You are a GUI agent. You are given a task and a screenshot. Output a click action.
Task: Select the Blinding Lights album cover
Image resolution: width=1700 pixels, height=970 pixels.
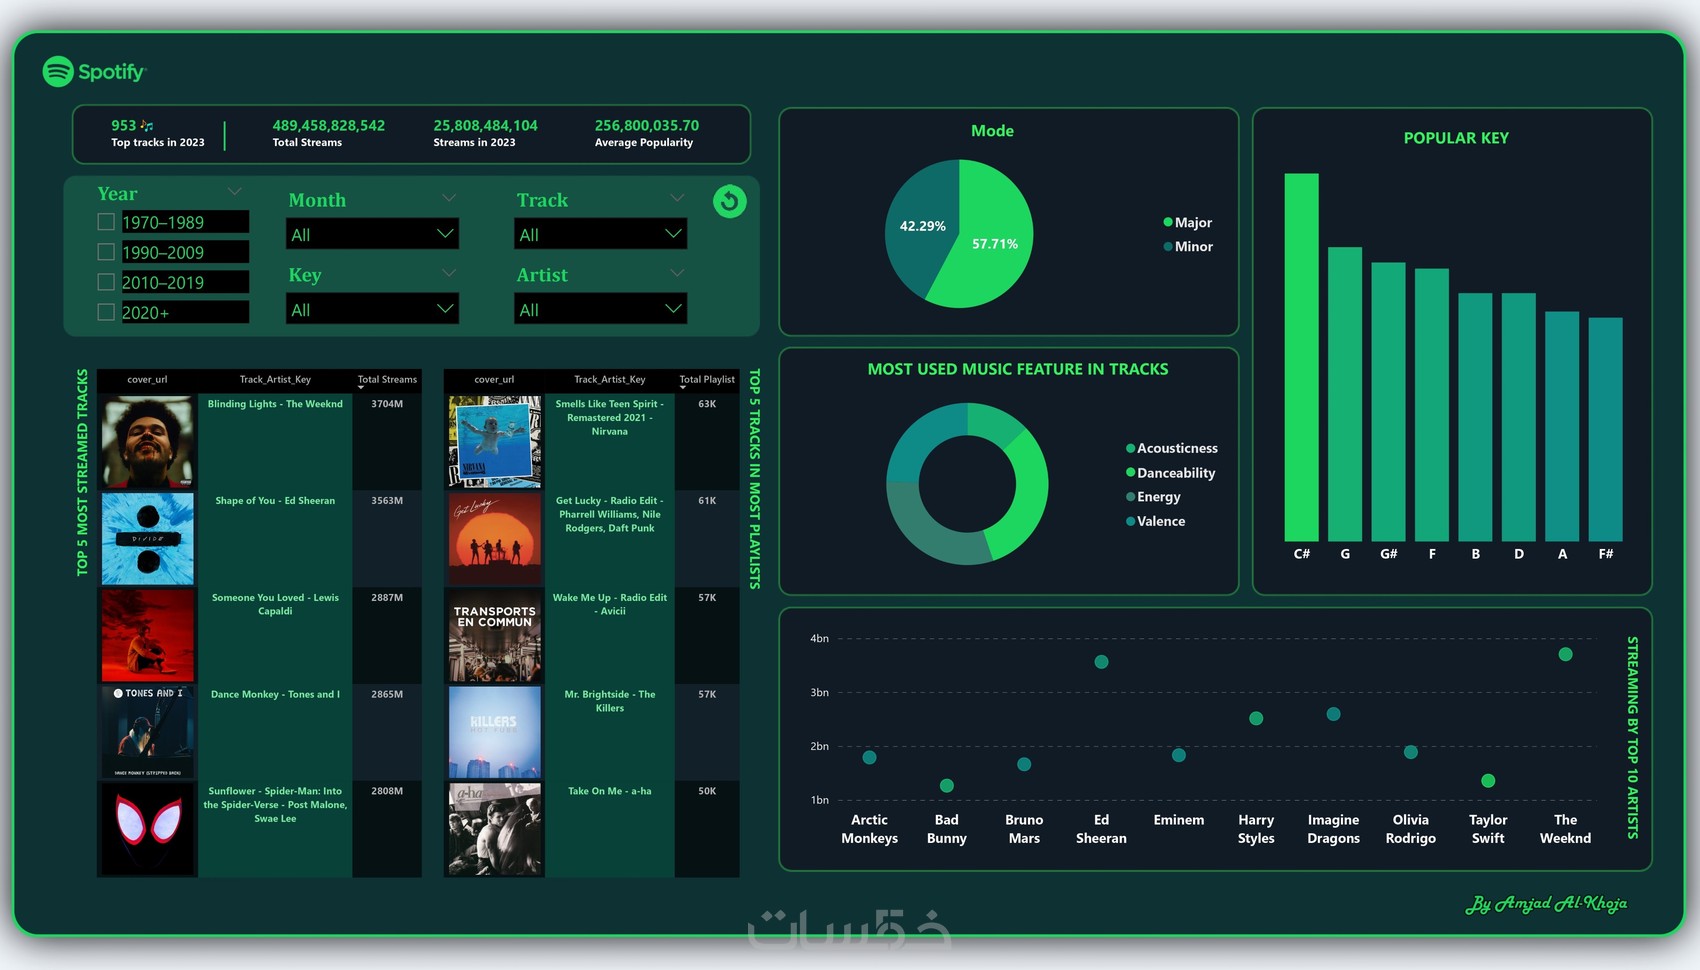coord(148,442)
